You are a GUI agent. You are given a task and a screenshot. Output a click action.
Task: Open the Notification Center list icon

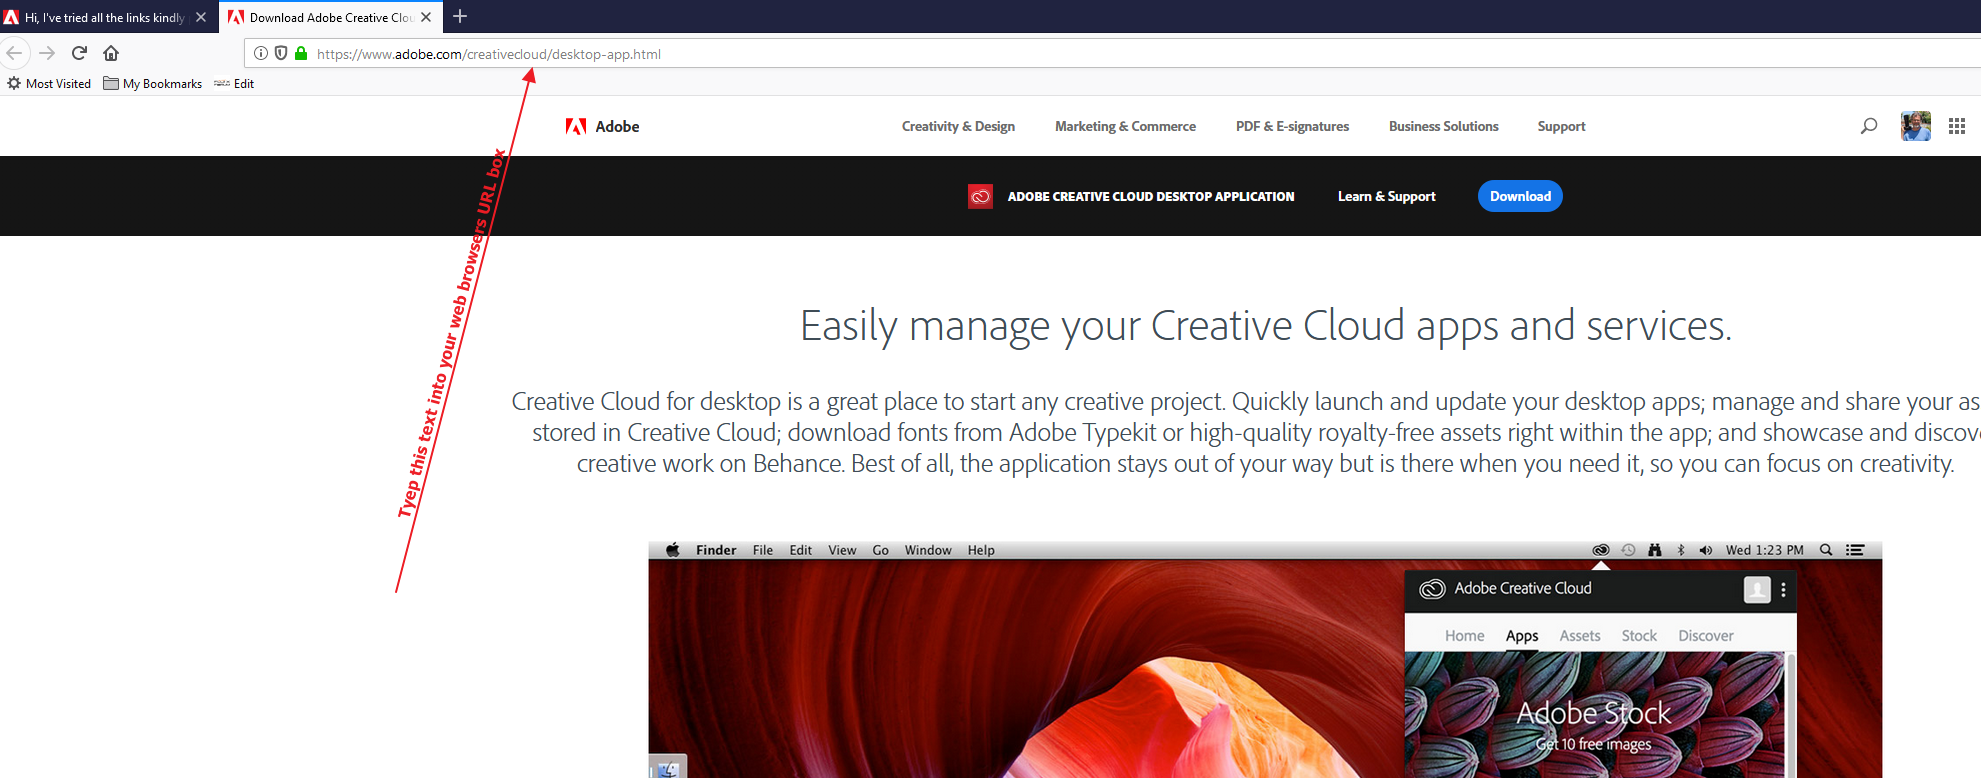[1855, 550]
